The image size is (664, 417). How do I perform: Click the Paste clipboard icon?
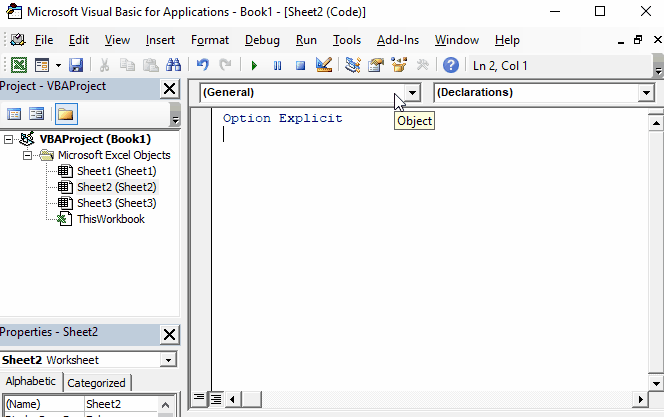pos(150,65)
